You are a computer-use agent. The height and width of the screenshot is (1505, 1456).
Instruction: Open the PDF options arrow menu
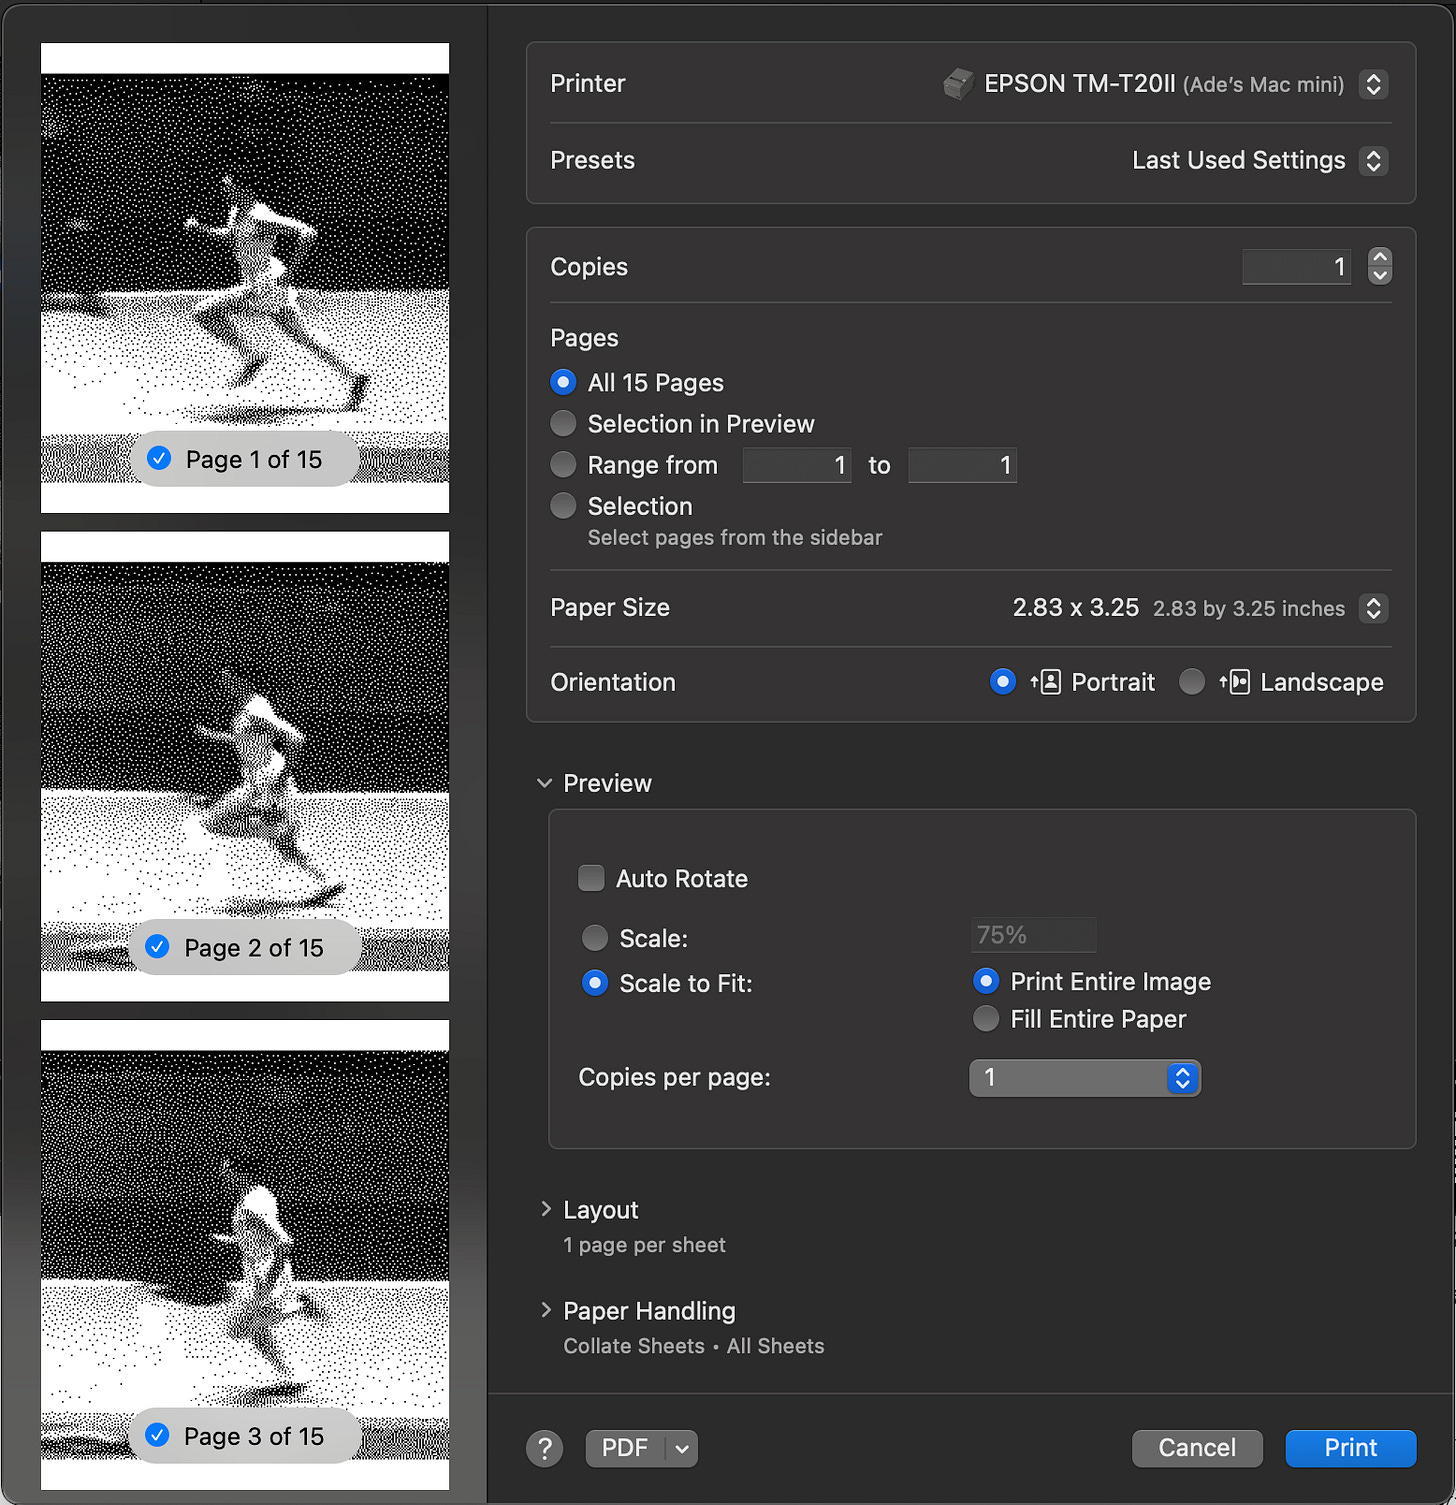(x=682, y=1448)
